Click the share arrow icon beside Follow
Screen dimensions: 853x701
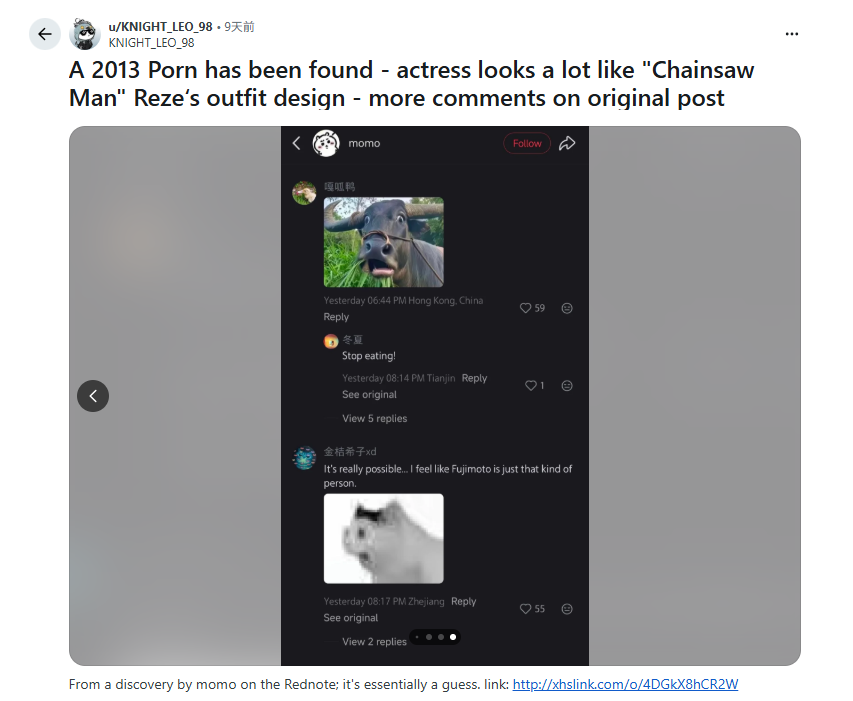[x=567, y=143]
